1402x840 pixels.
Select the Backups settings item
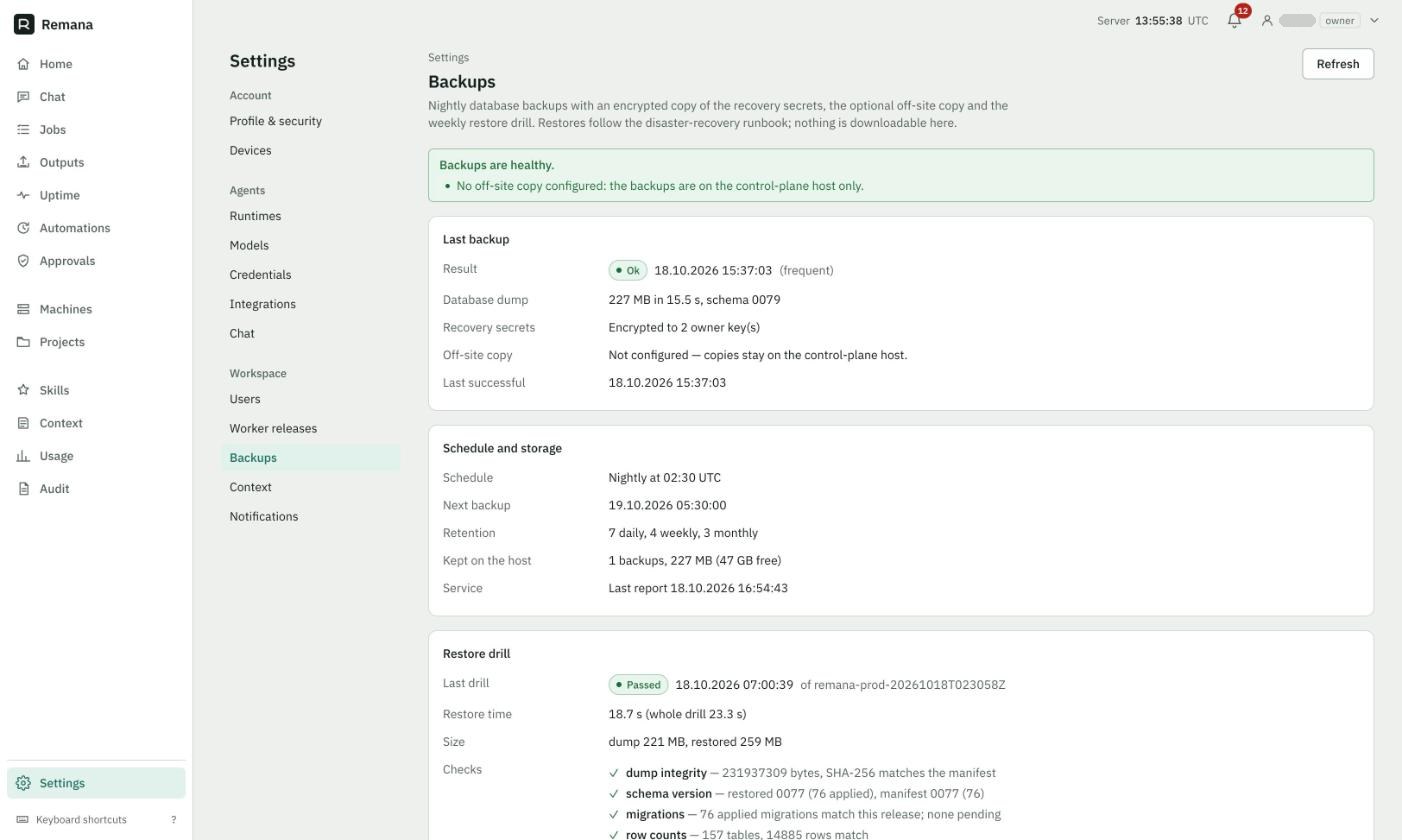[x=310, y=458]
